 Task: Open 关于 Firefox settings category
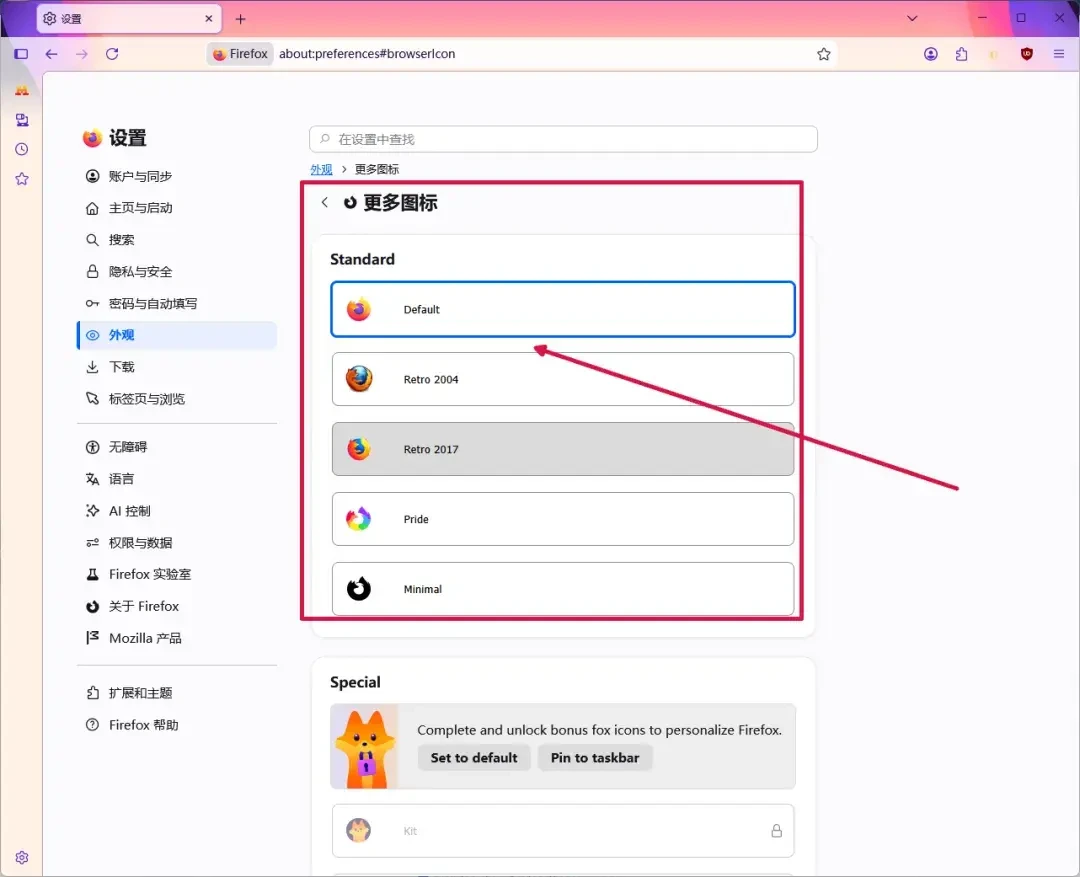tap(177, 606)
